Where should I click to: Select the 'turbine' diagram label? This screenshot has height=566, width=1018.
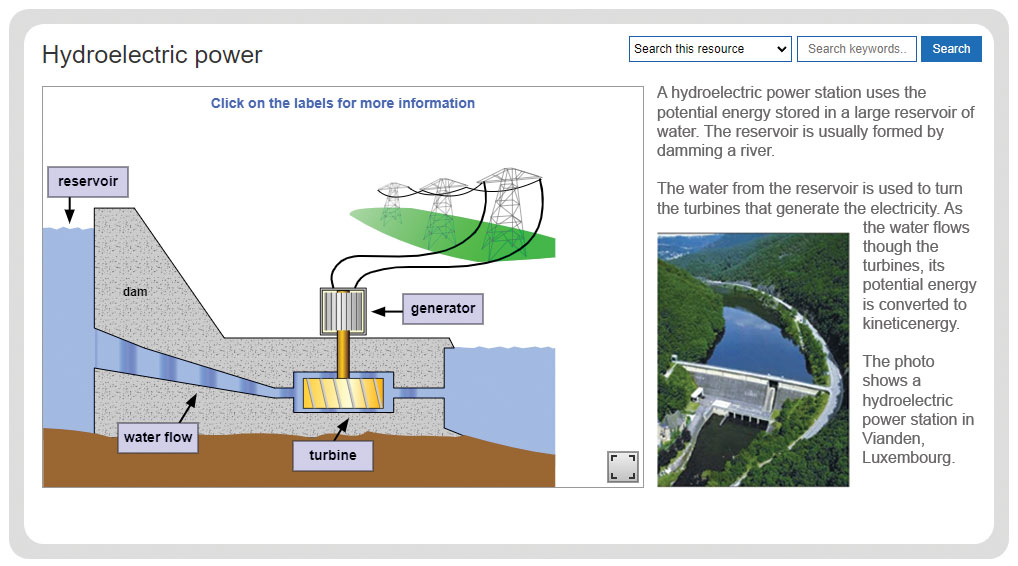click(332, 456)
